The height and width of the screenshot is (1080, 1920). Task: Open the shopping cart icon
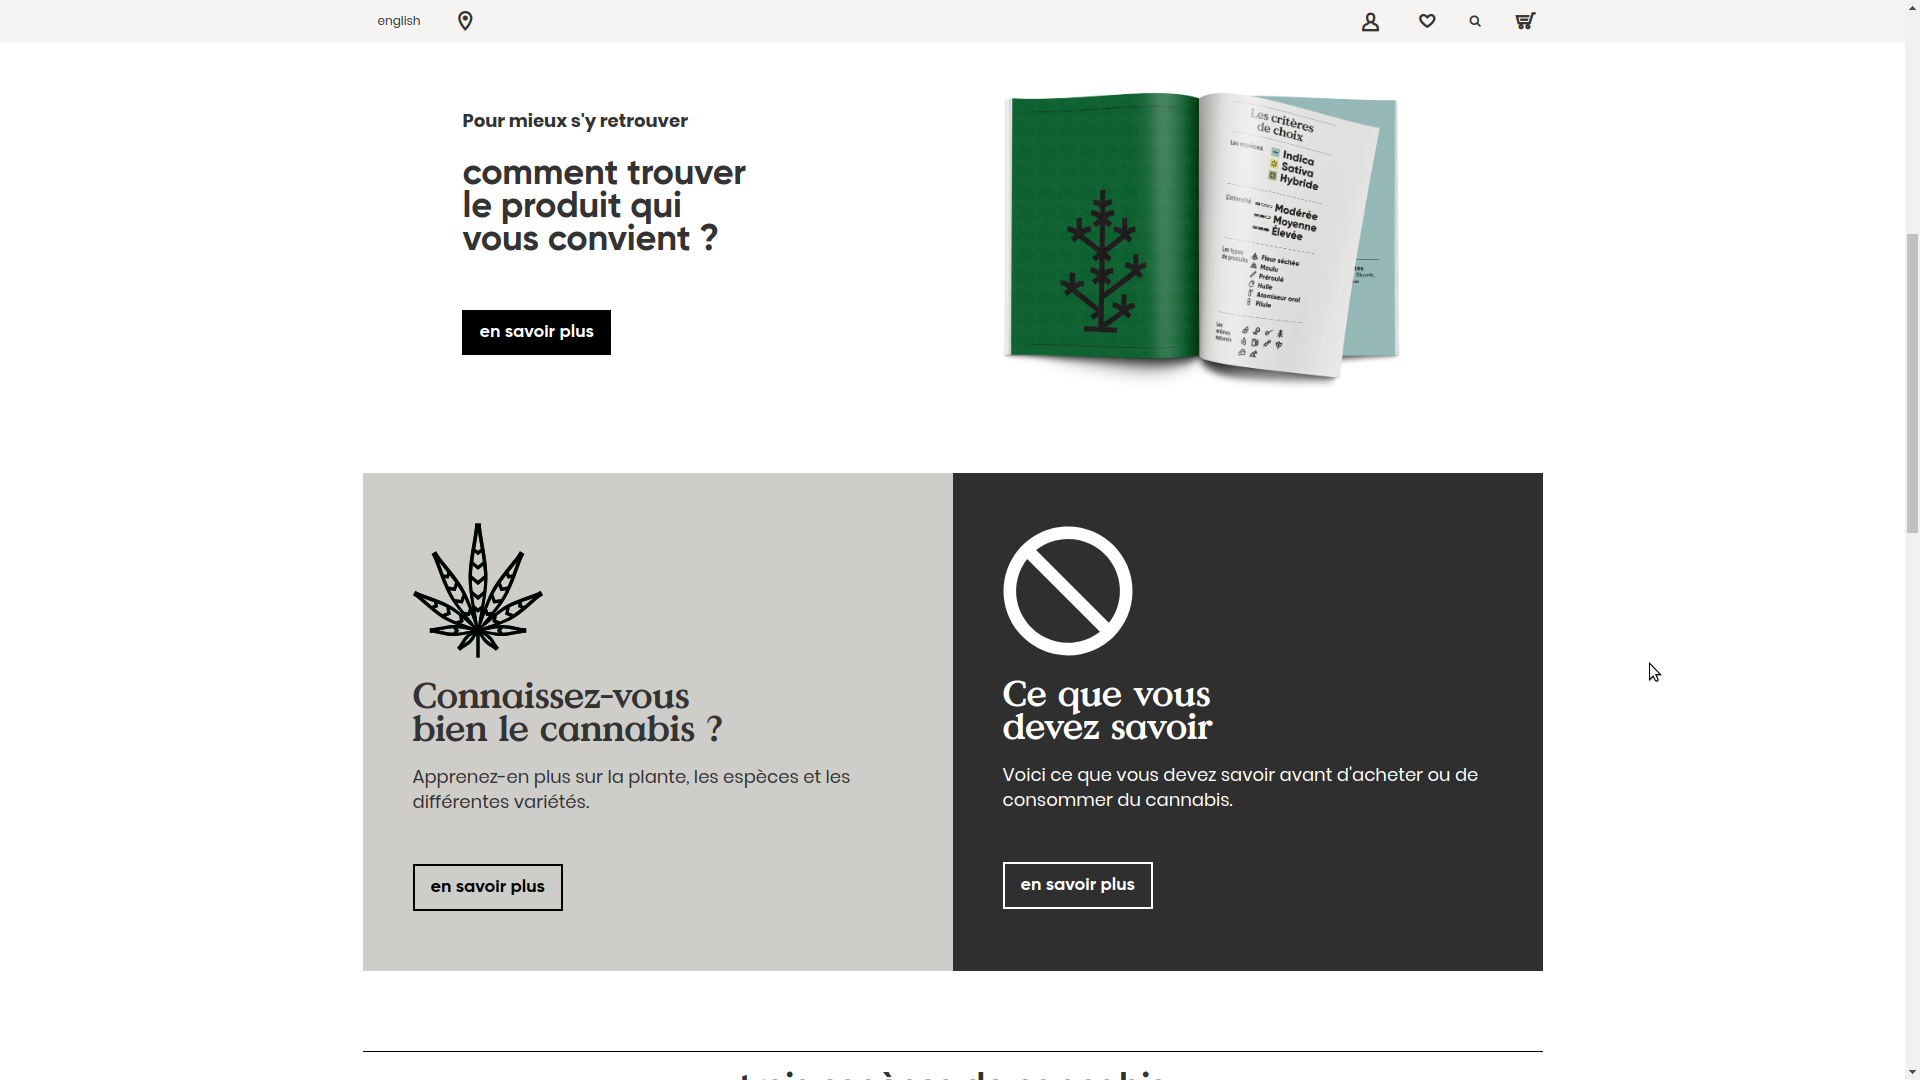pyautogui.click(x=1525, y=21)
